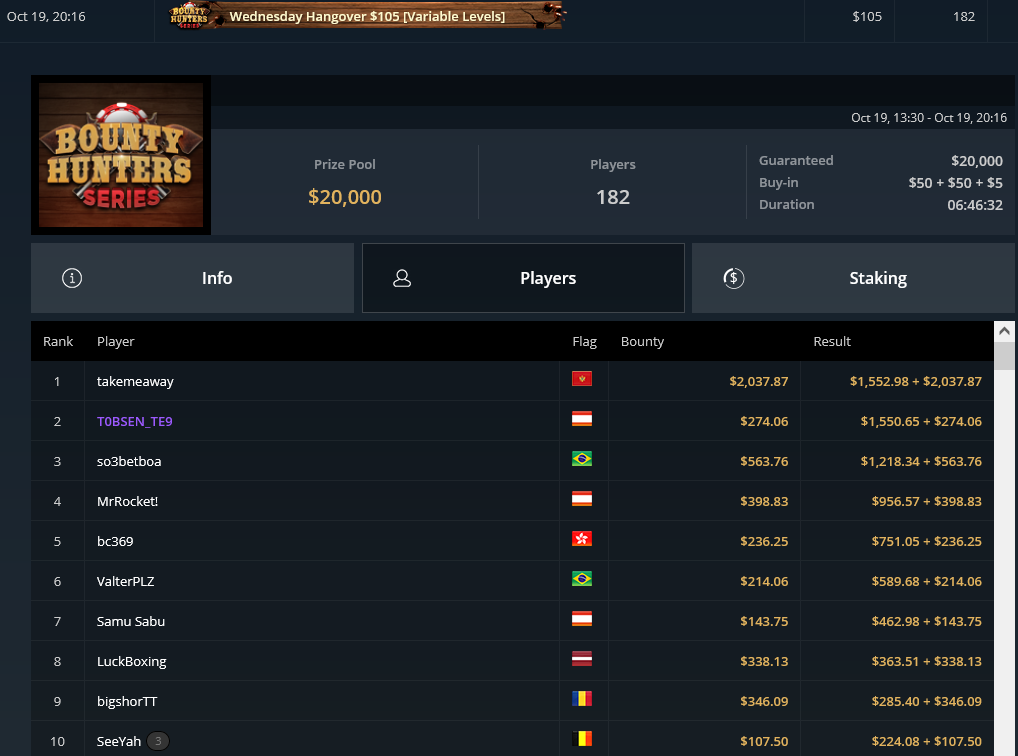Click the player name MrRocket!

[x=127, y=501]
